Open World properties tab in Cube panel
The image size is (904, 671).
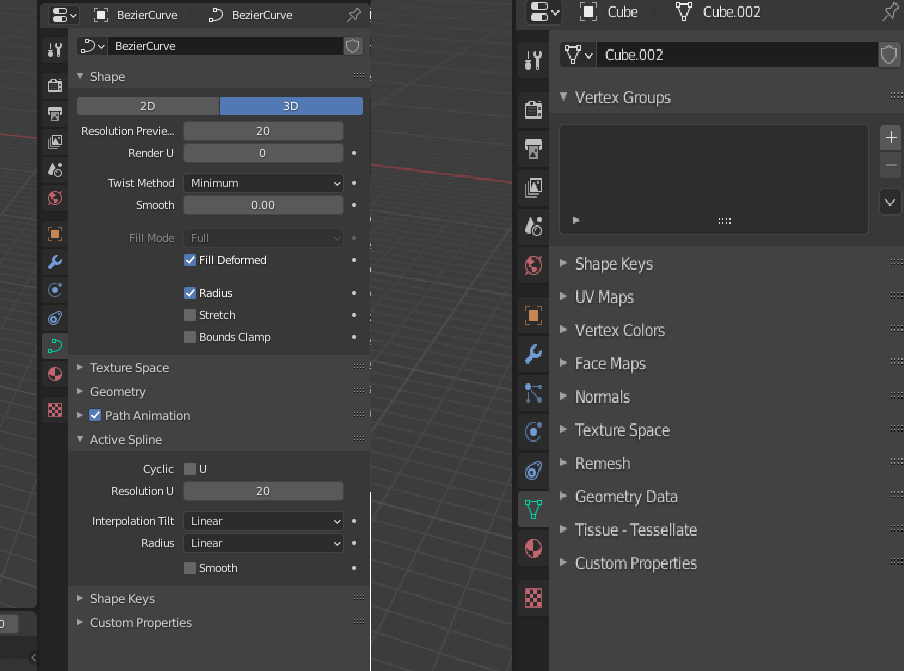click(x=533, y=266)
